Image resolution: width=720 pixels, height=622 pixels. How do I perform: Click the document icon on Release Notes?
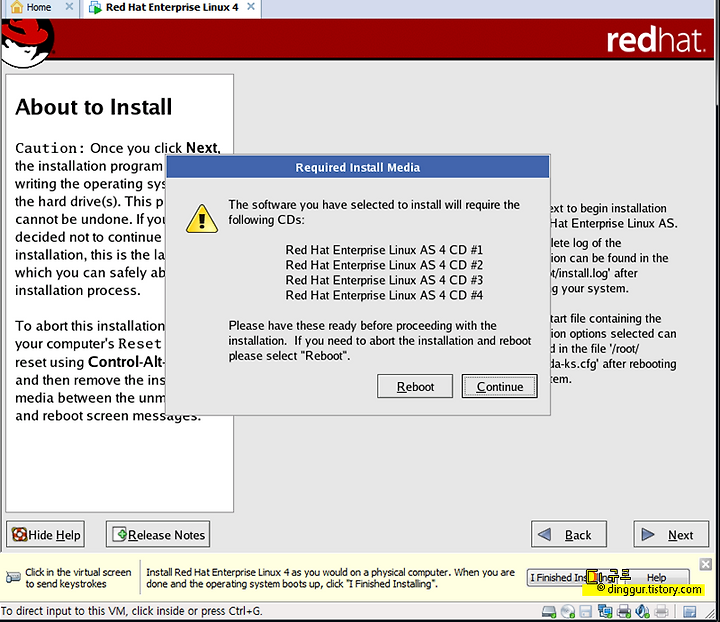(x=119, y=534)
